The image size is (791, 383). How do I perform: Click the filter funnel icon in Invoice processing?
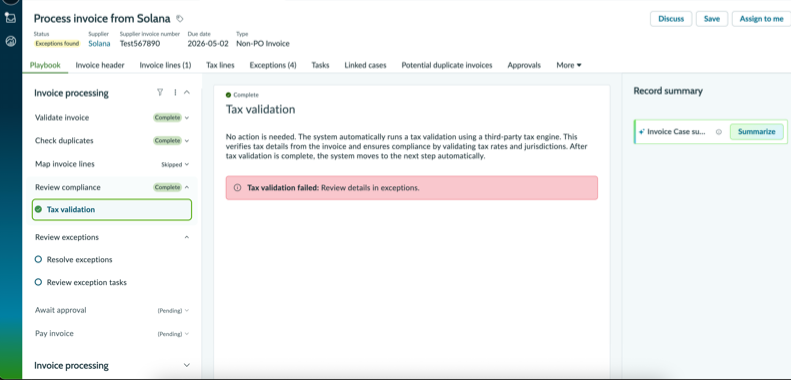pyautogui.click(x=160, y=92)
